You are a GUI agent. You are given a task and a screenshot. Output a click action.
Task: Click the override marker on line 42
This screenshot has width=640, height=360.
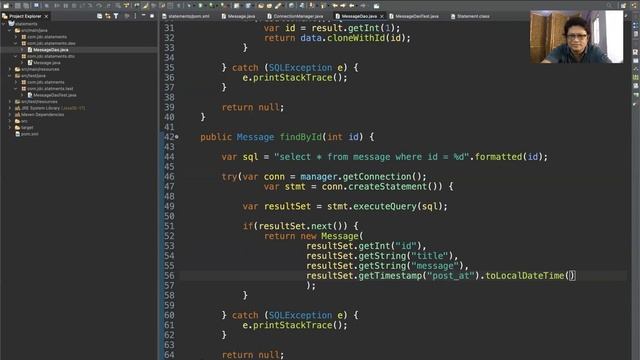(x=176, y=137)
